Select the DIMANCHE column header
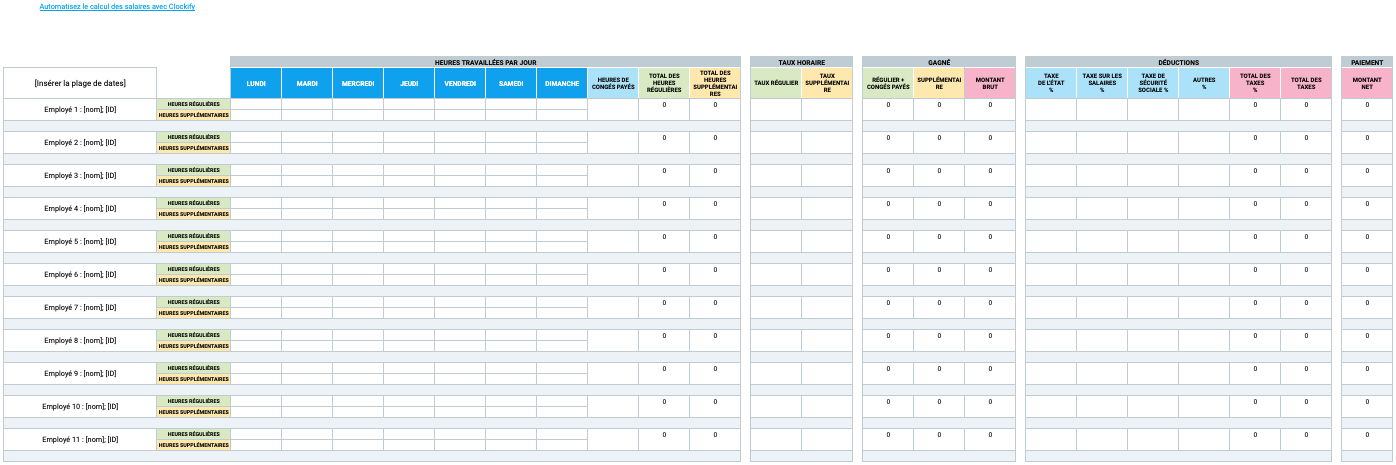The image size is (1396, 465). coord(562,83)
